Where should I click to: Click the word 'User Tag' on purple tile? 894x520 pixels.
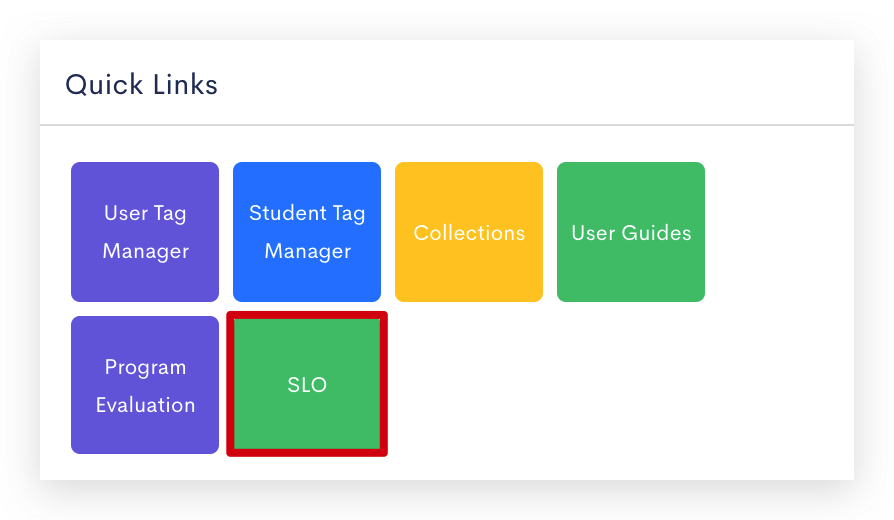click(145, 213)
